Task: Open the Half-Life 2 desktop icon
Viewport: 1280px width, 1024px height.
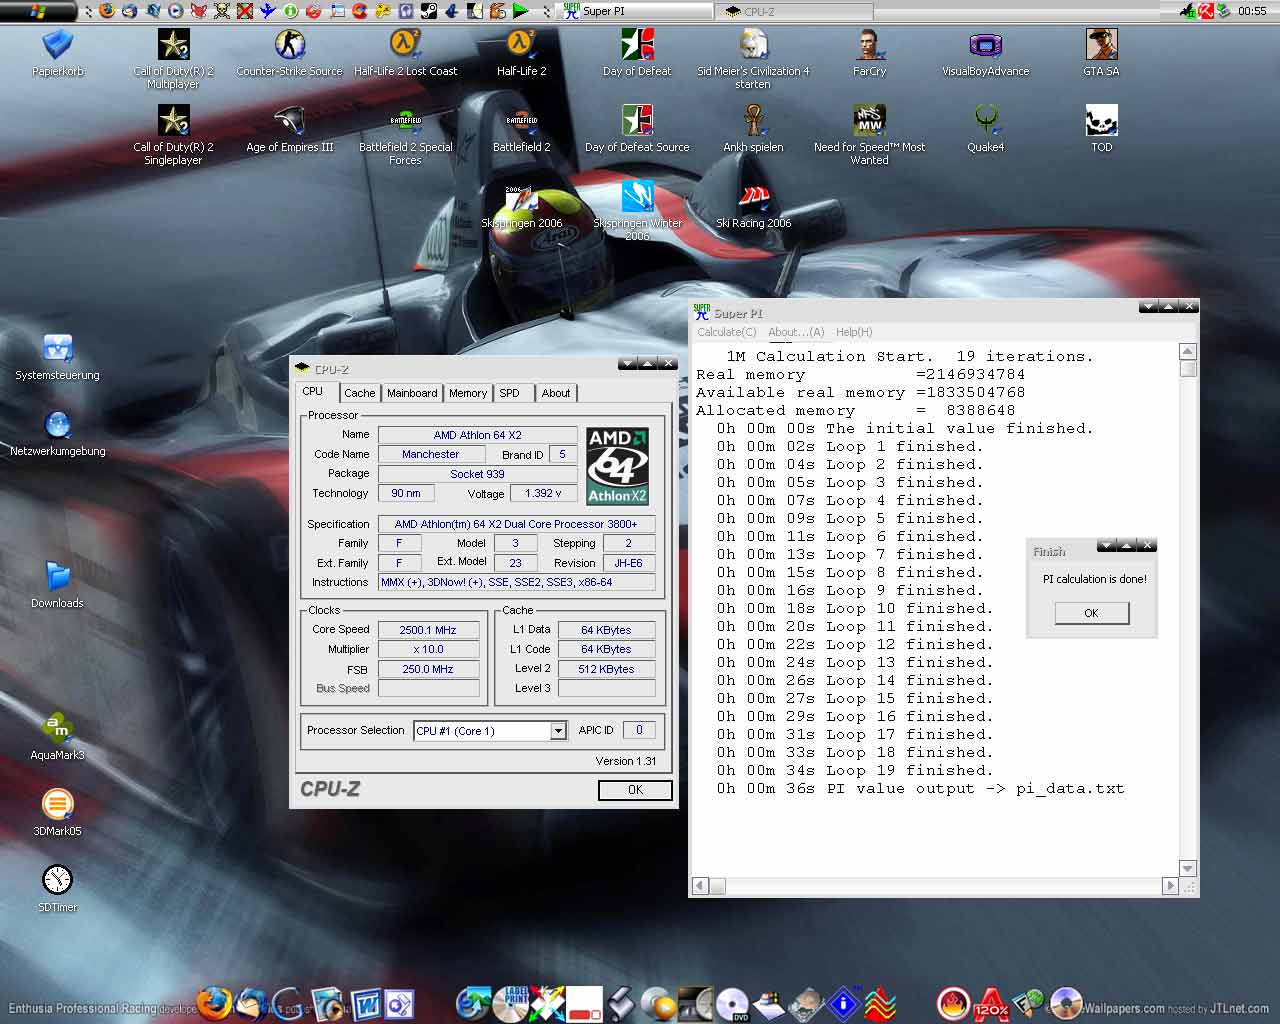Action: tap(521, 46)
